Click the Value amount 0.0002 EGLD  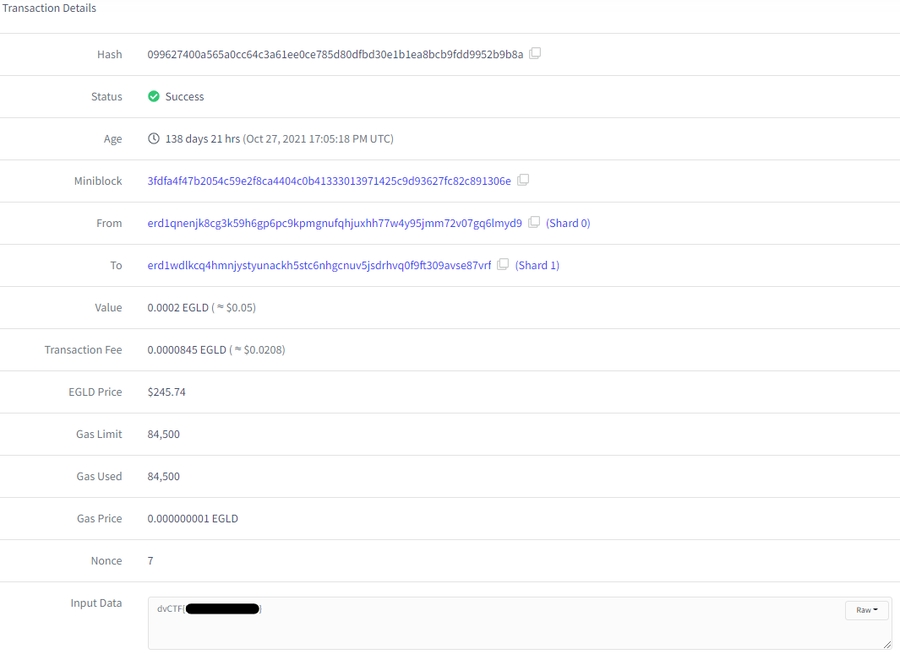[x=178, y=308]
